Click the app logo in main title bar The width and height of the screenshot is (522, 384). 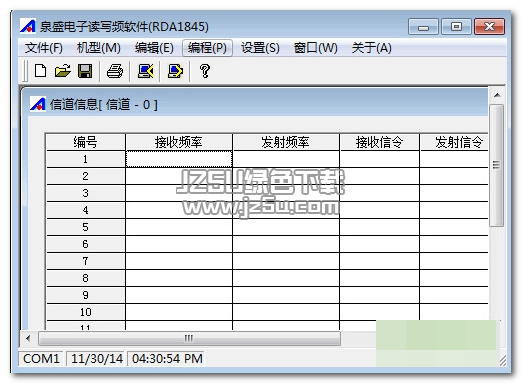click(28, 26)
